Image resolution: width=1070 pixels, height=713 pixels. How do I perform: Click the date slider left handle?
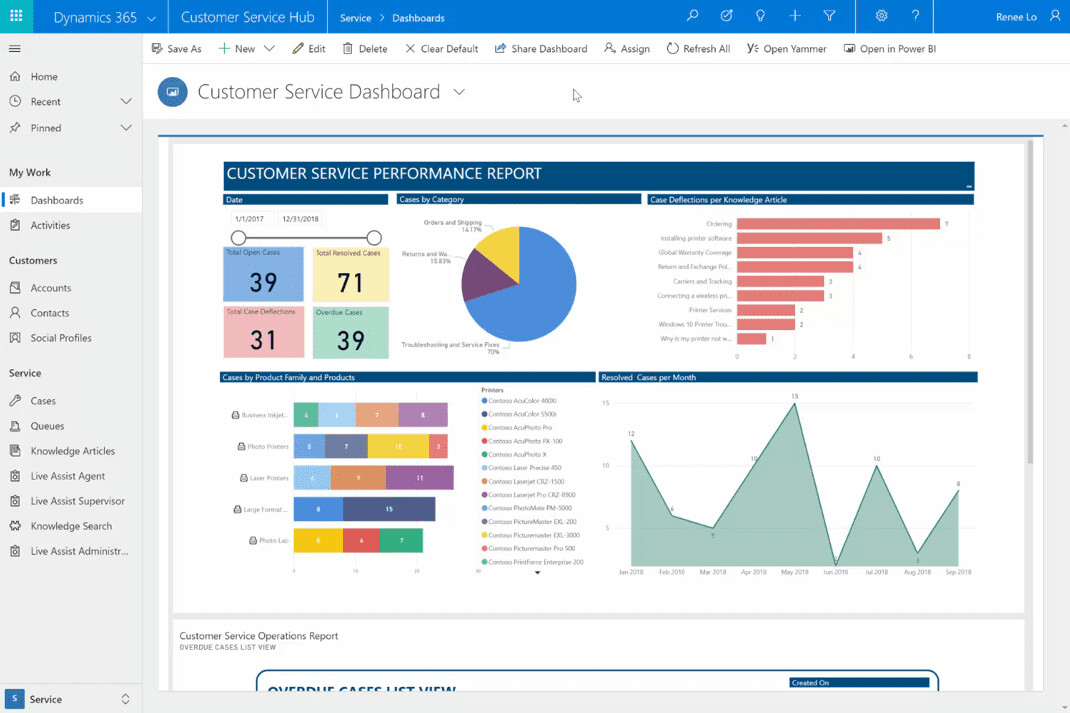238,237
